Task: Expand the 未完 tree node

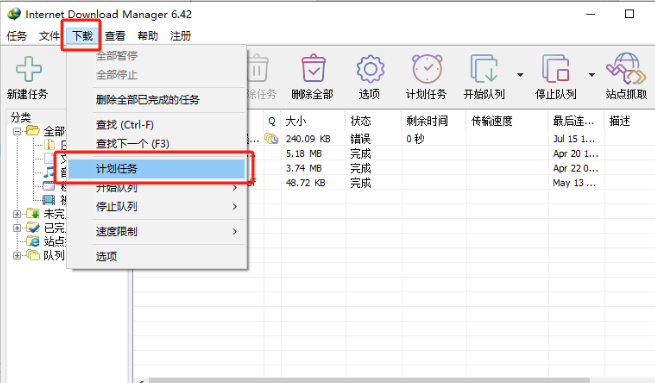Action: [17, 214]
